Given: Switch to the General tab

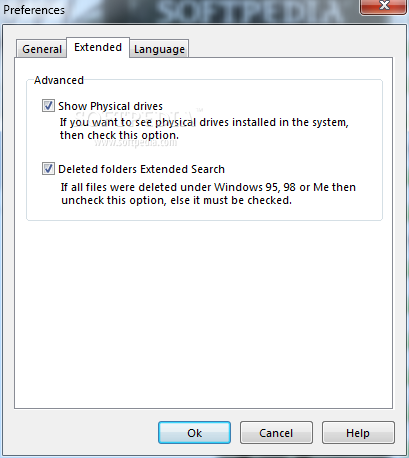Looking at the screenshot, I should pos(42,49).
